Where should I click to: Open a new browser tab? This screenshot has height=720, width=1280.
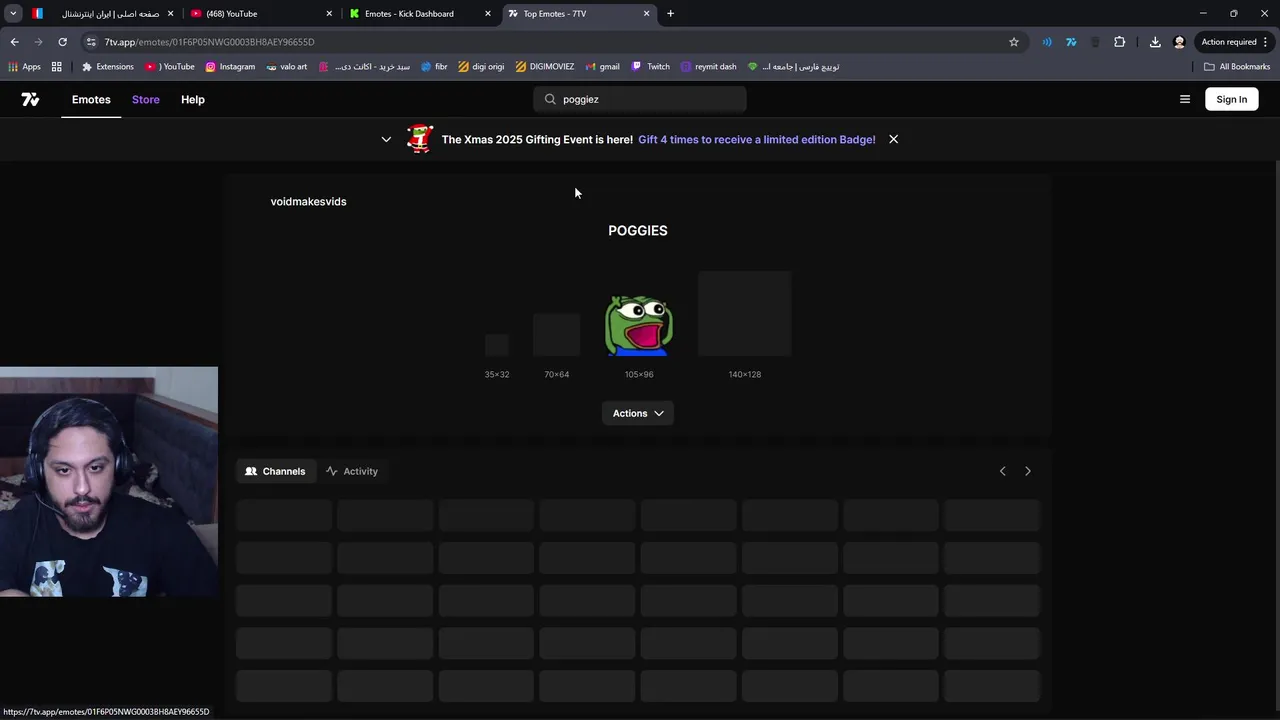[x=670, y=13]
